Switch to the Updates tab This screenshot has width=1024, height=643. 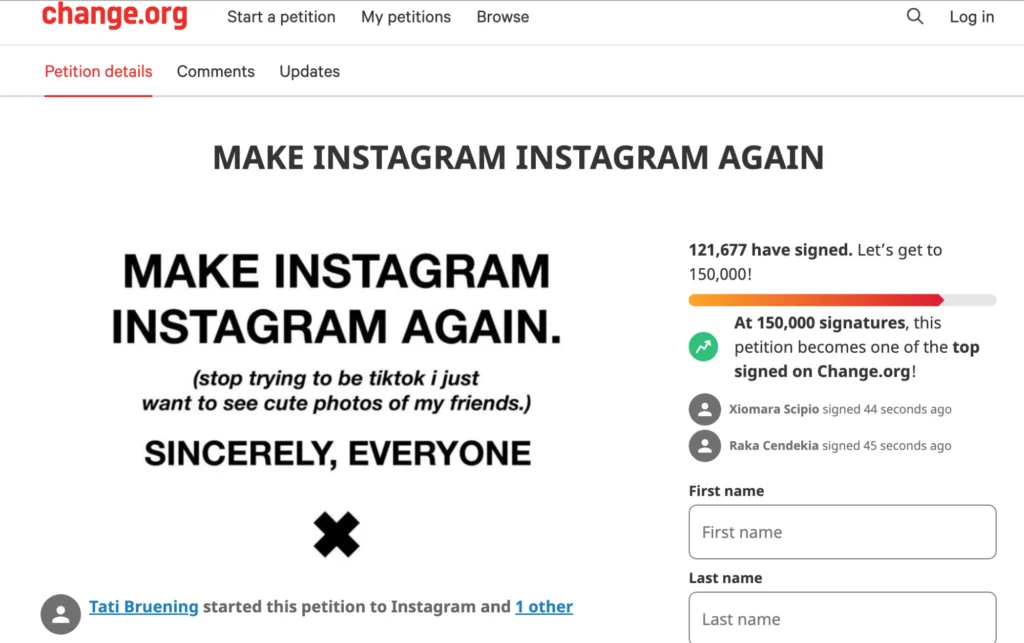click(x=310, y=71)
